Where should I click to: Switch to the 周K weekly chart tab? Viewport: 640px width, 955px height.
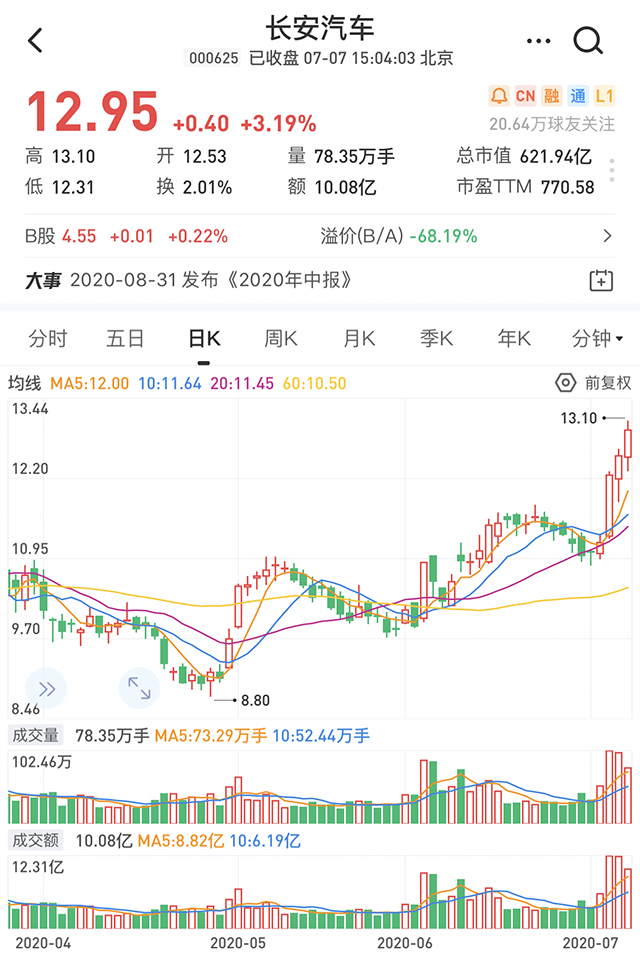[281, 339]
